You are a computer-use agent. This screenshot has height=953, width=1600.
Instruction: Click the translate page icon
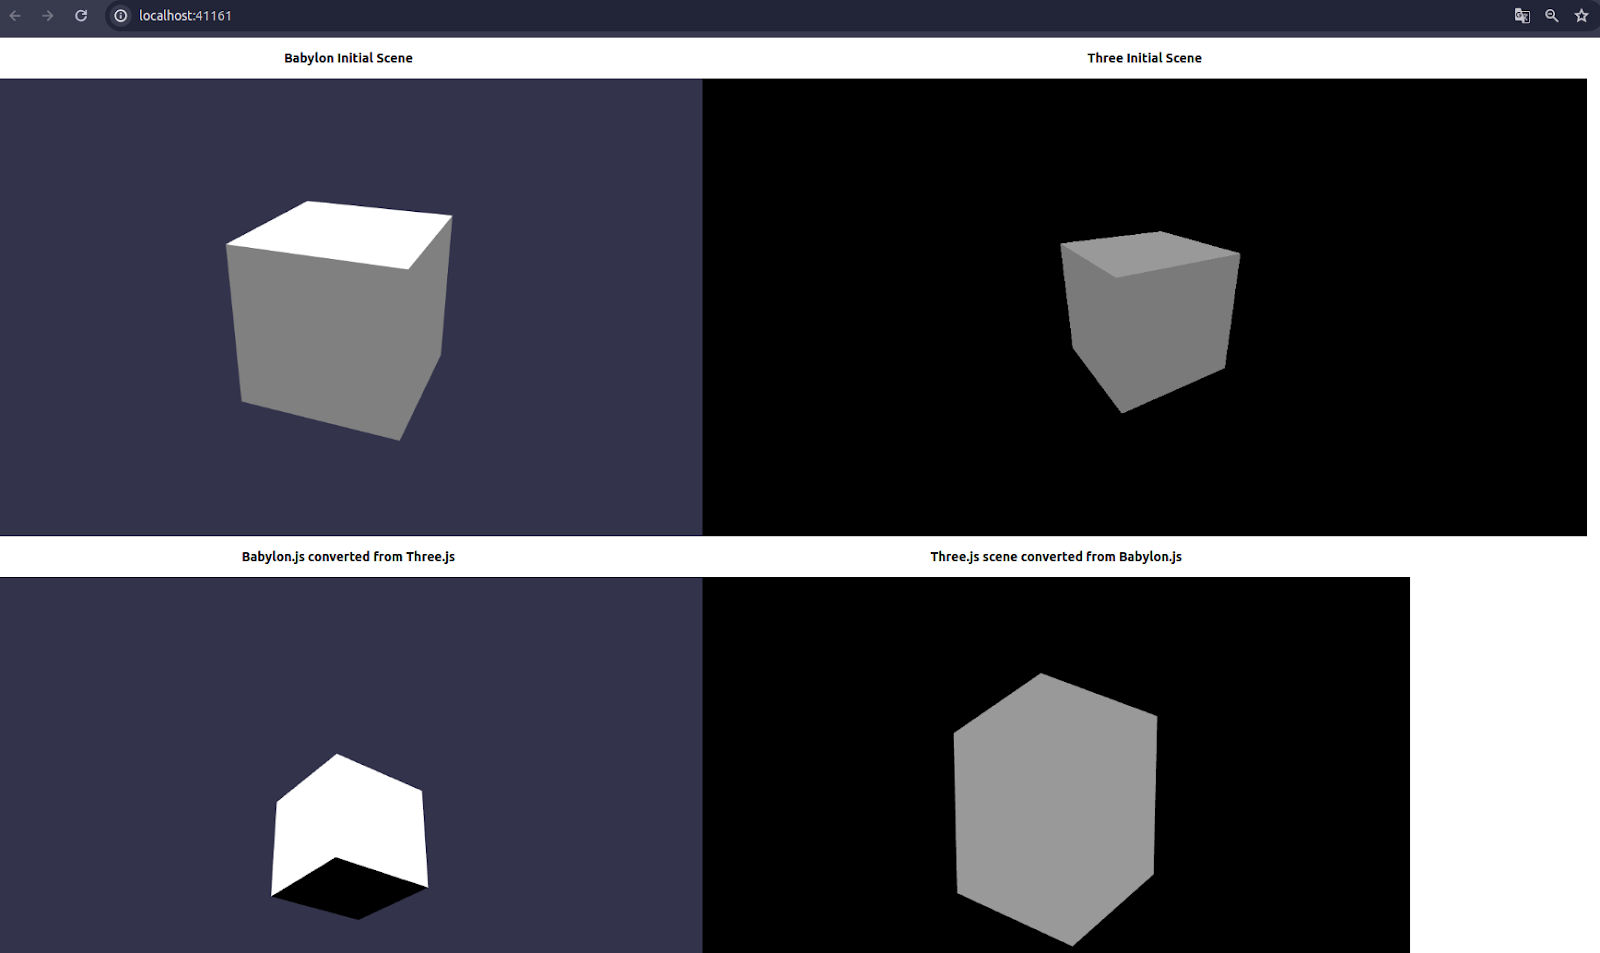(1522, 16)
